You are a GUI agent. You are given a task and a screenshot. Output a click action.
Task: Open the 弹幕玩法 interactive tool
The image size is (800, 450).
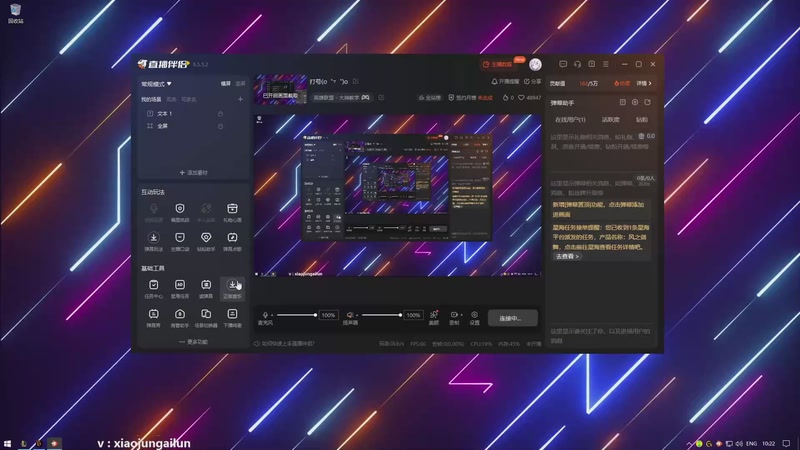[154, 241]
